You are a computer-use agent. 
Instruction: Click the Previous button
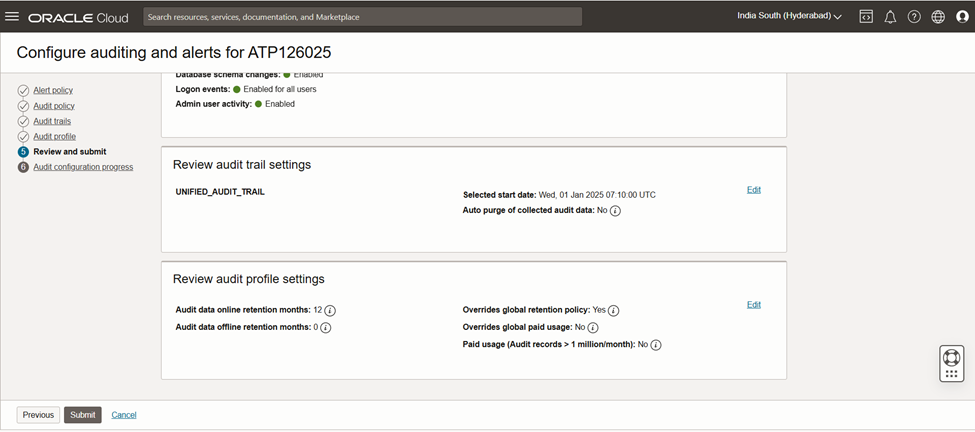click(x=39, y=415)
